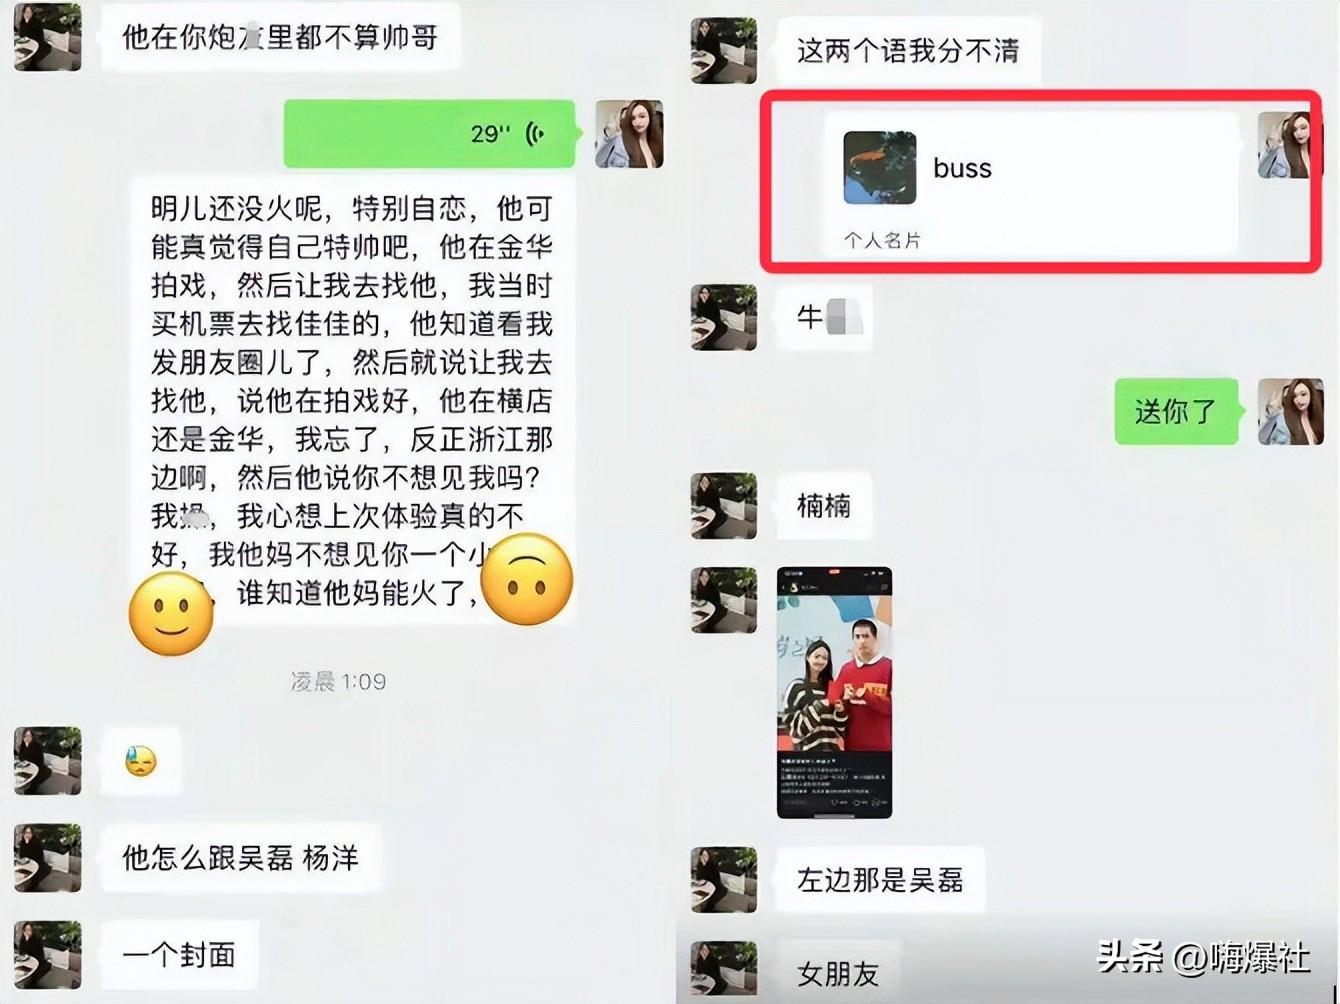Screen dimensions: 1340x1004
Task: Open the shared phone screenshot image
Action: [834, 692]
